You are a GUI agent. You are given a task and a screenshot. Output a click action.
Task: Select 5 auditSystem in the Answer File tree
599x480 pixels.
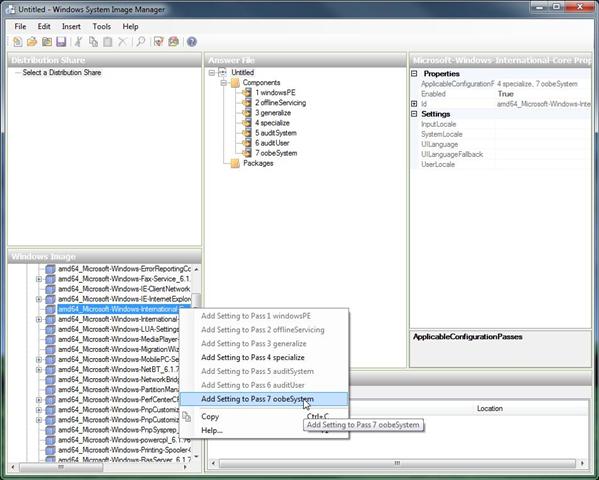coord(276,133)
